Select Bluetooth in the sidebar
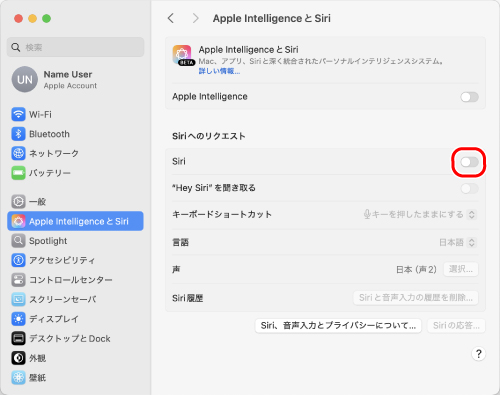 pyautogui.click(x=75, y=134)
